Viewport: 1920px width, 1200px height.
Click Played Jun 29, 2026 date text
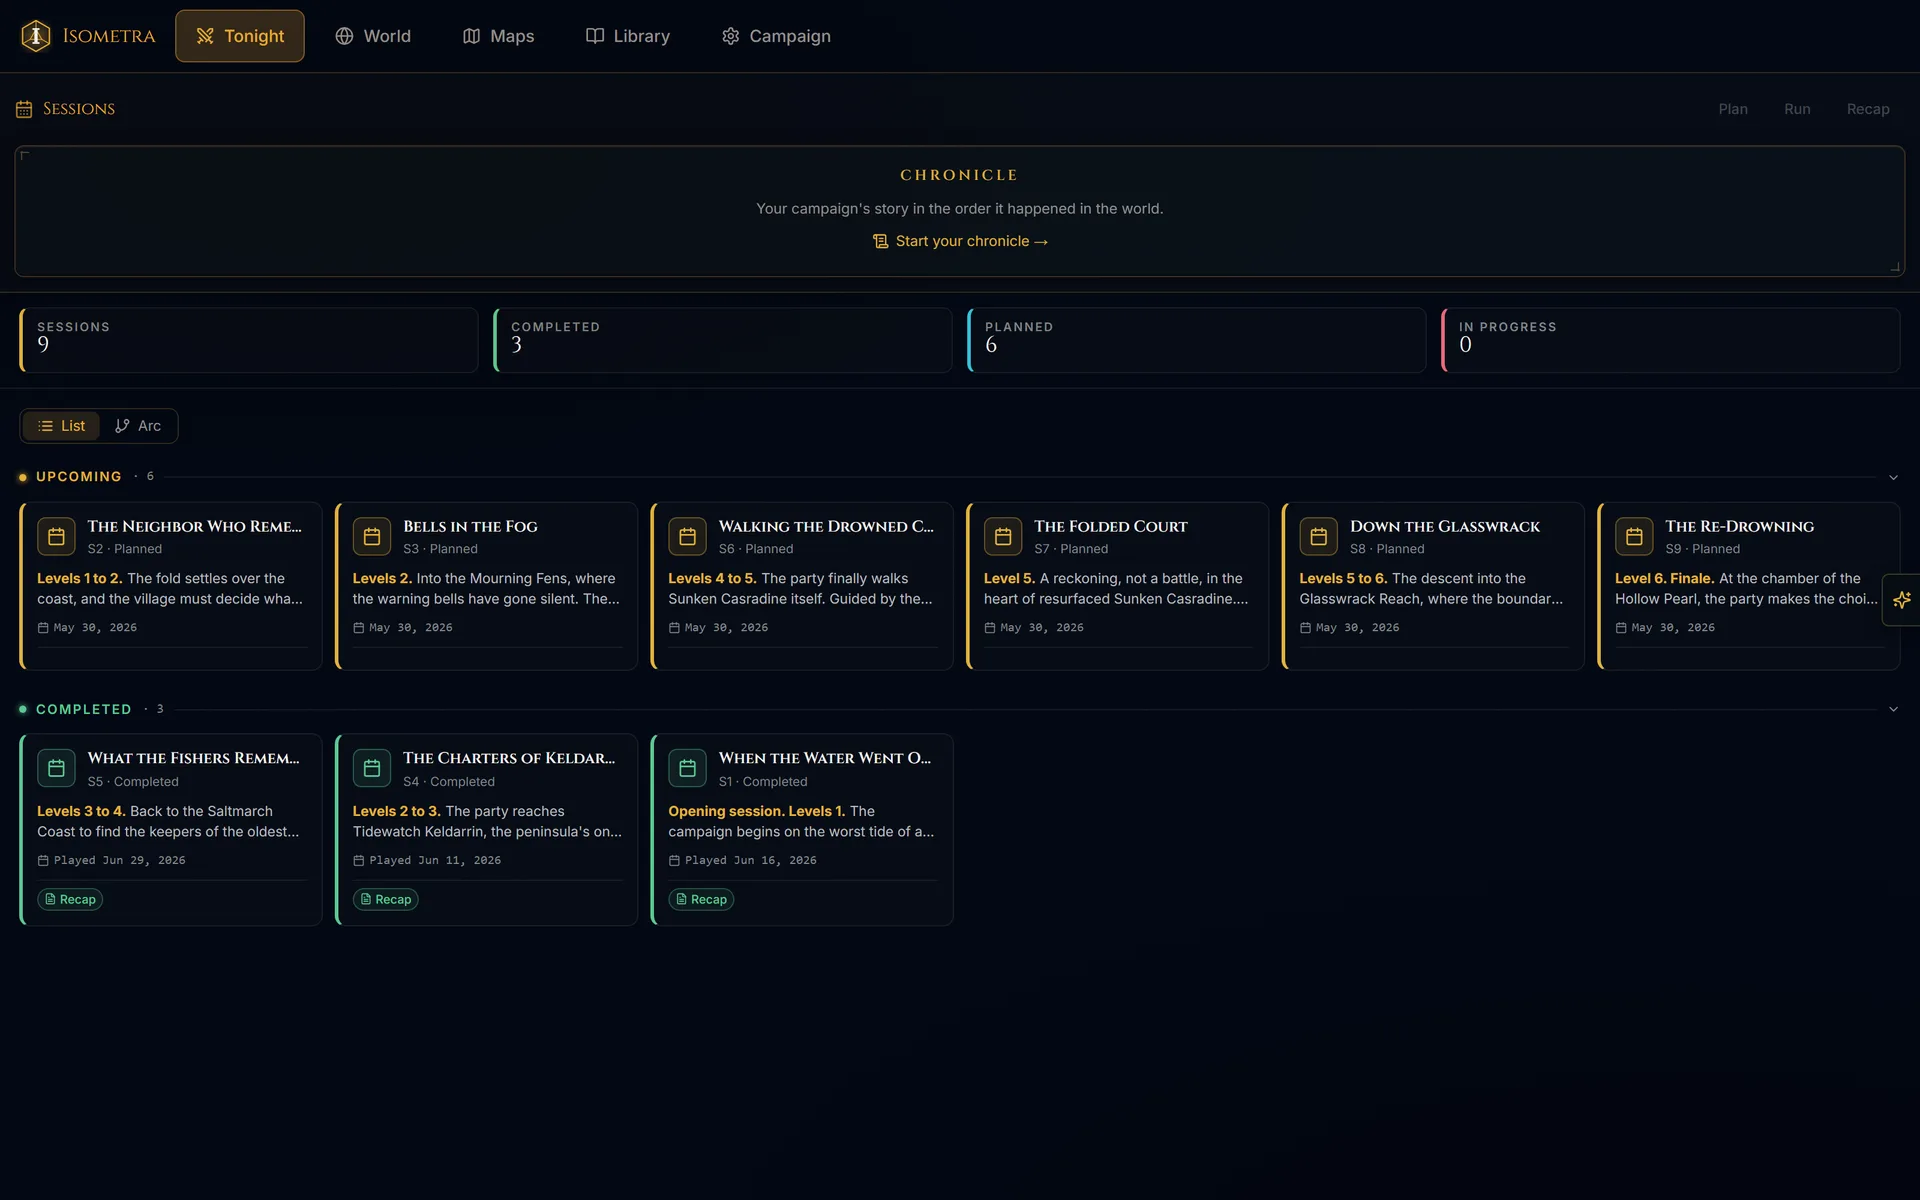click(119, 860)
